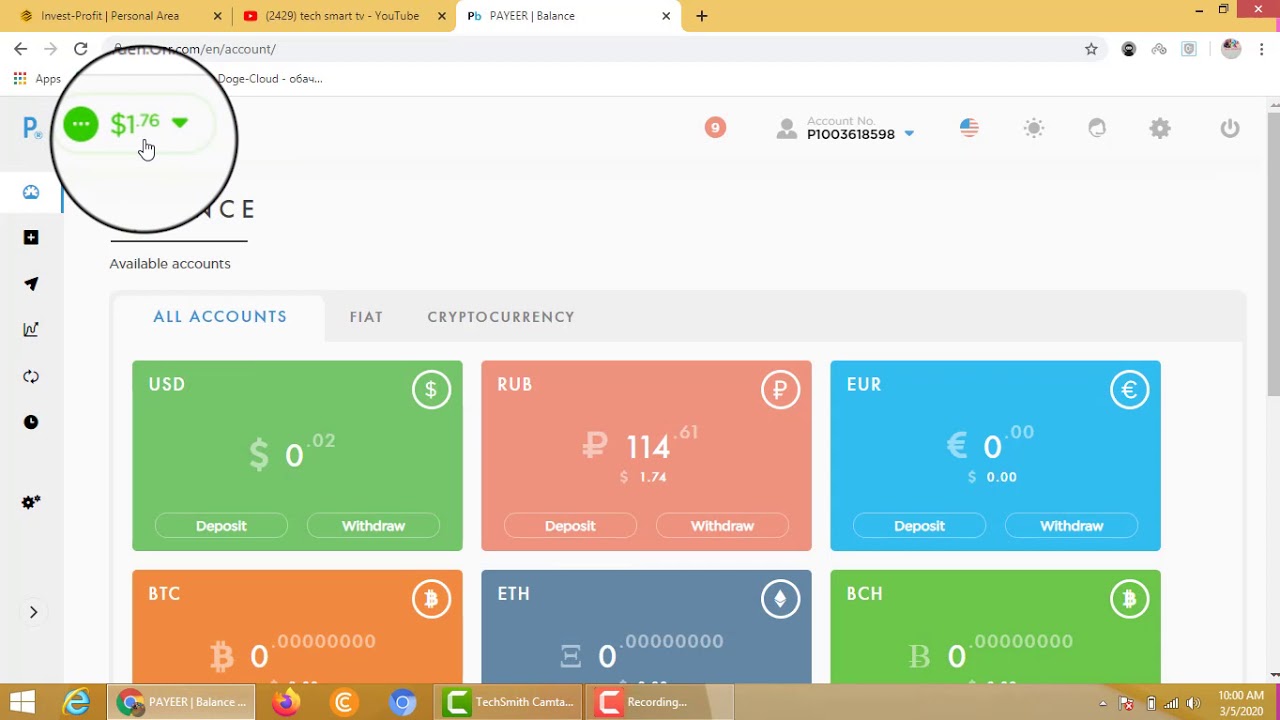Open a new browser tab
The image size is (1280, 720).
tap(702, 16)
